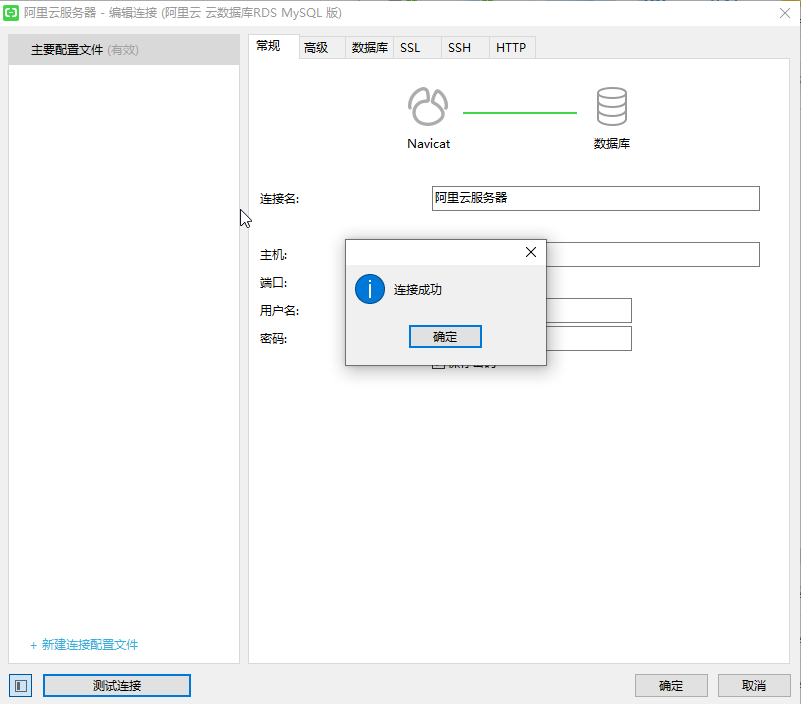The image size is (801, 704).
Task: Click the 主机: label
Action: (x=274, y=254)
